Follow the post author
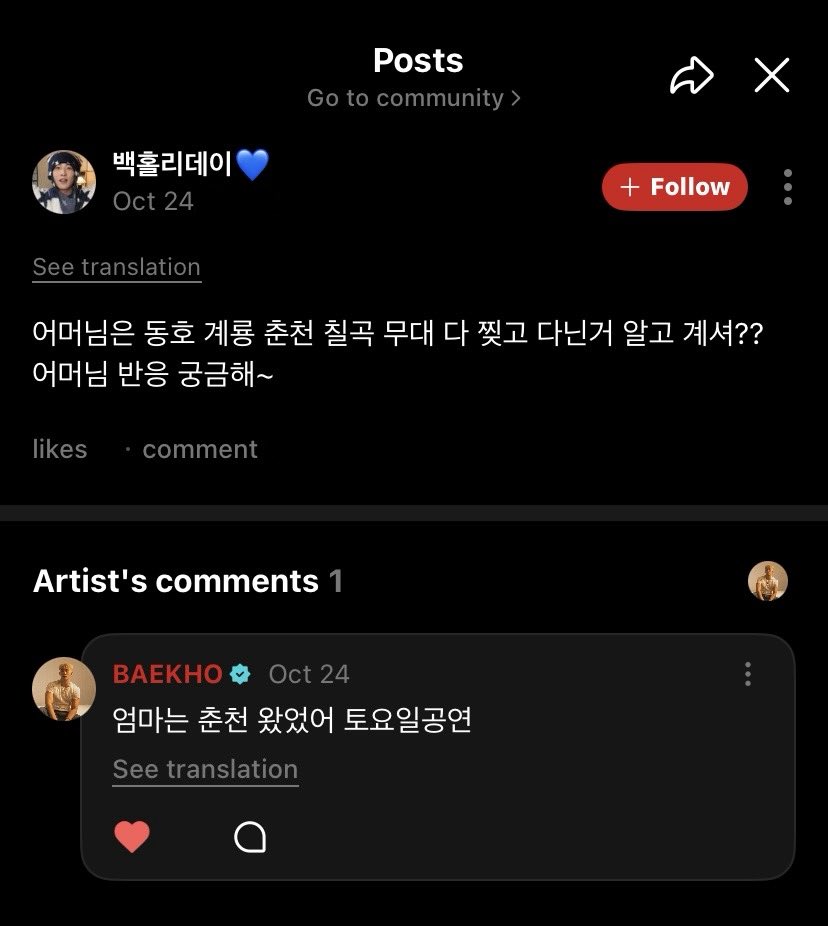 (674, 187)
